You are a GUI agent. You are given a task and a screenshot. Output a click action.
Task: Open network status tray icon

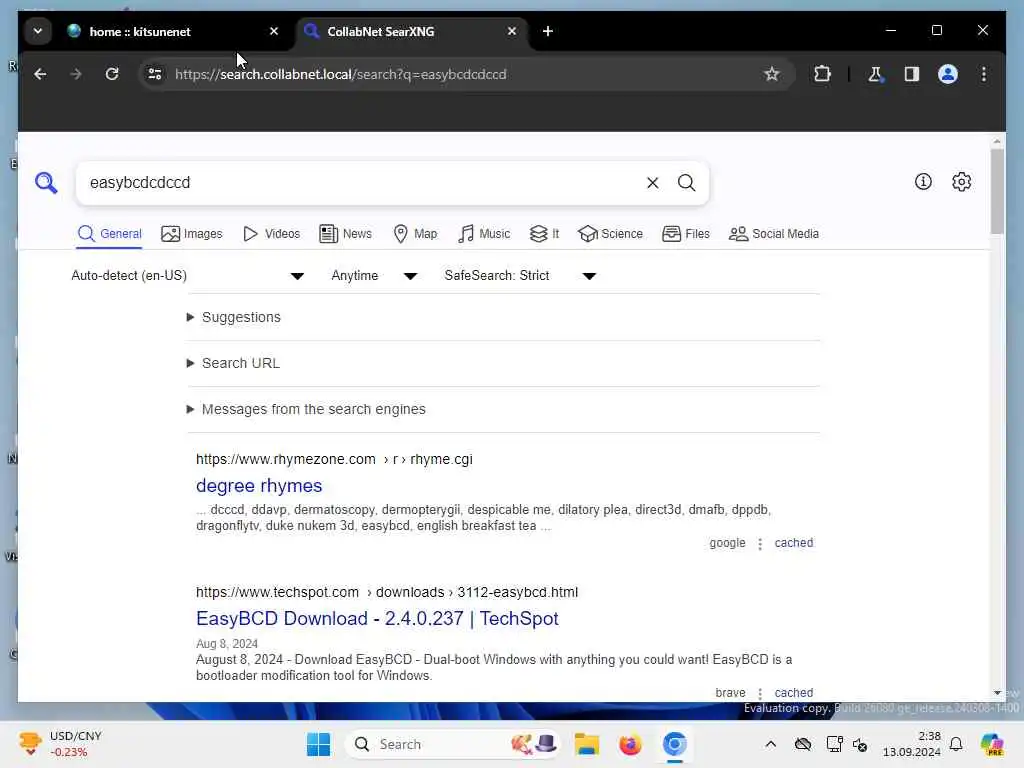pyautogui.click(x=833, y=744)
